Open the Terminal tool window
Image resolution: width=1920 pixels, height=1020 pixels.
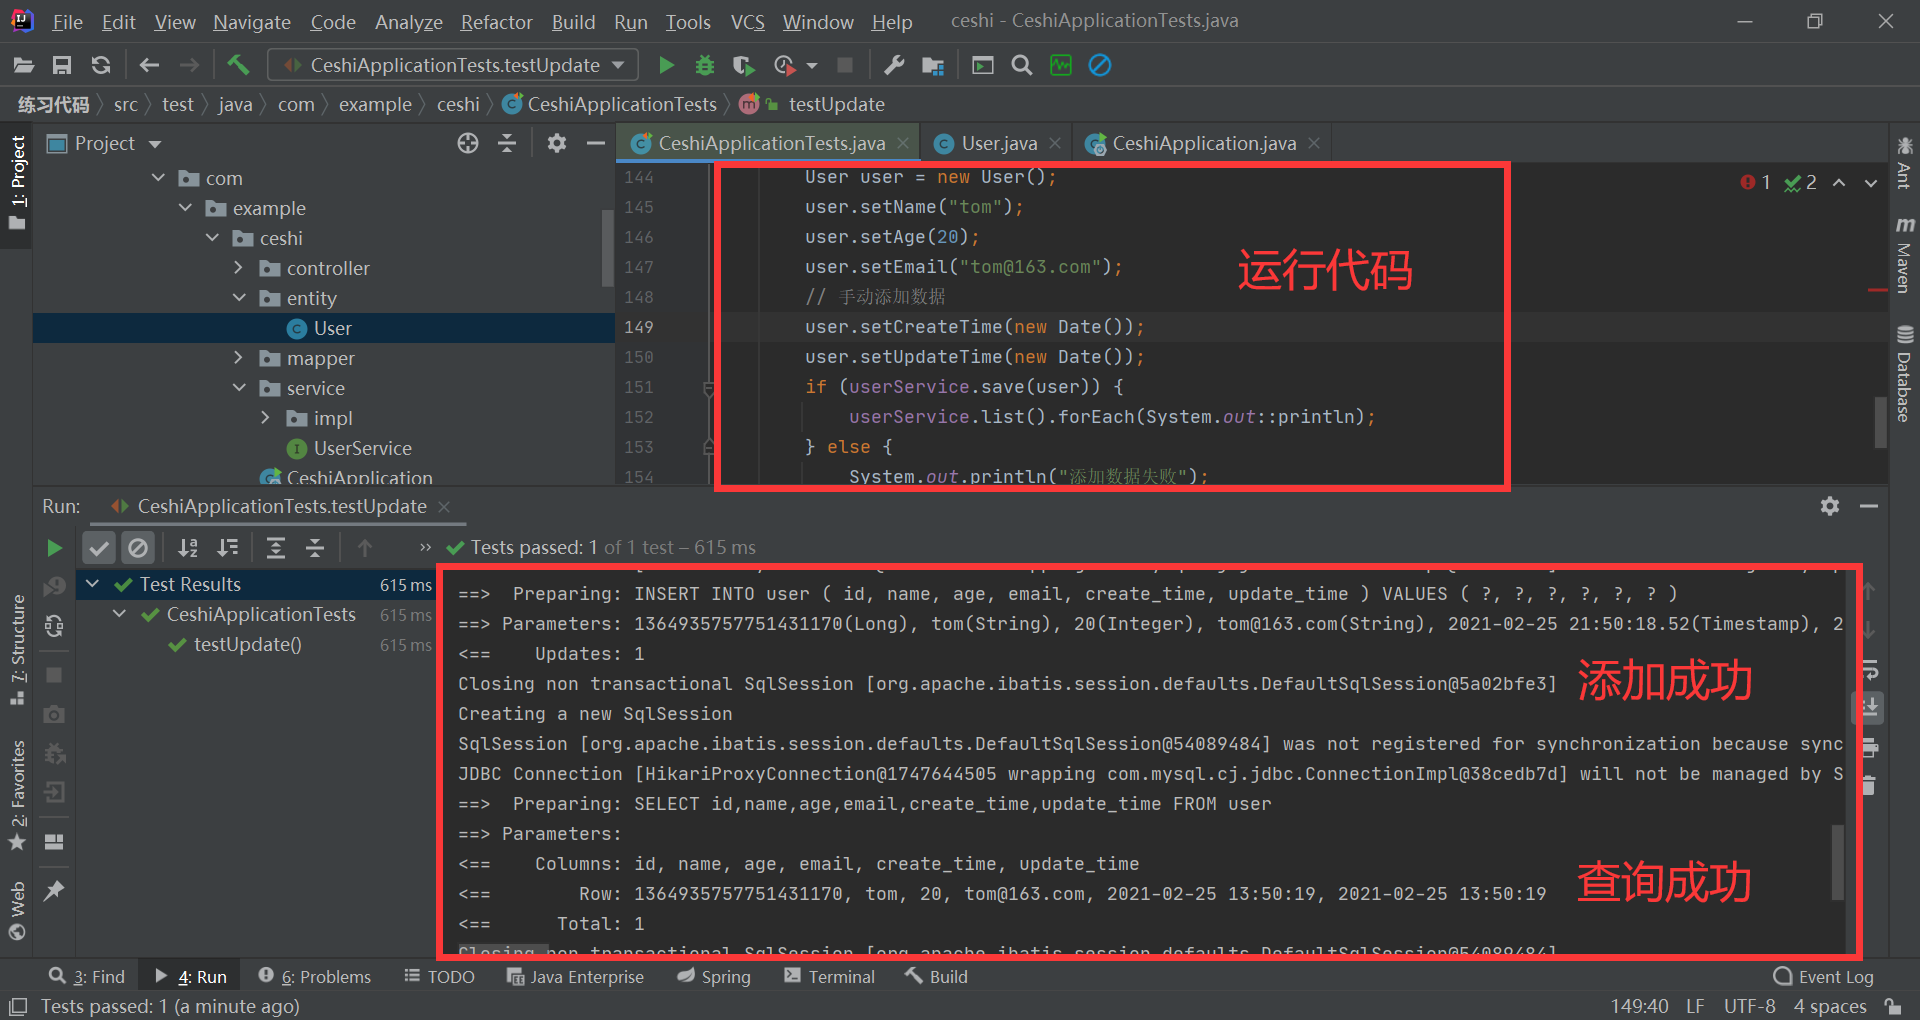(829, 976)
